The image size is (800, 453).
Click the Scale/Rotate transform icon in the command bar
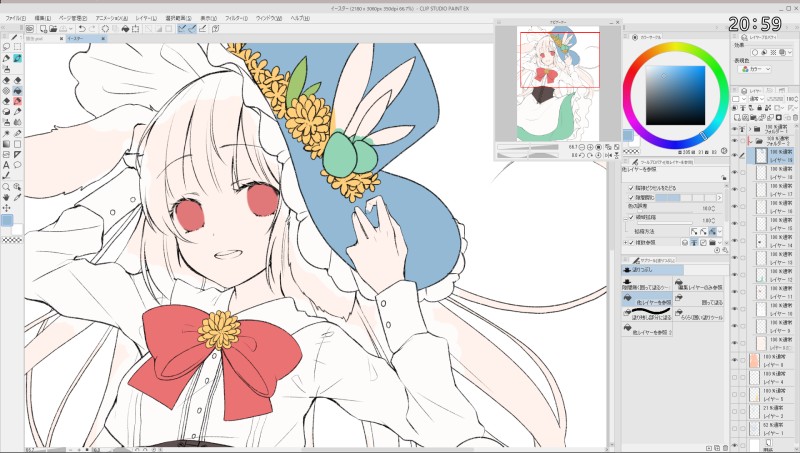point(135,29)
